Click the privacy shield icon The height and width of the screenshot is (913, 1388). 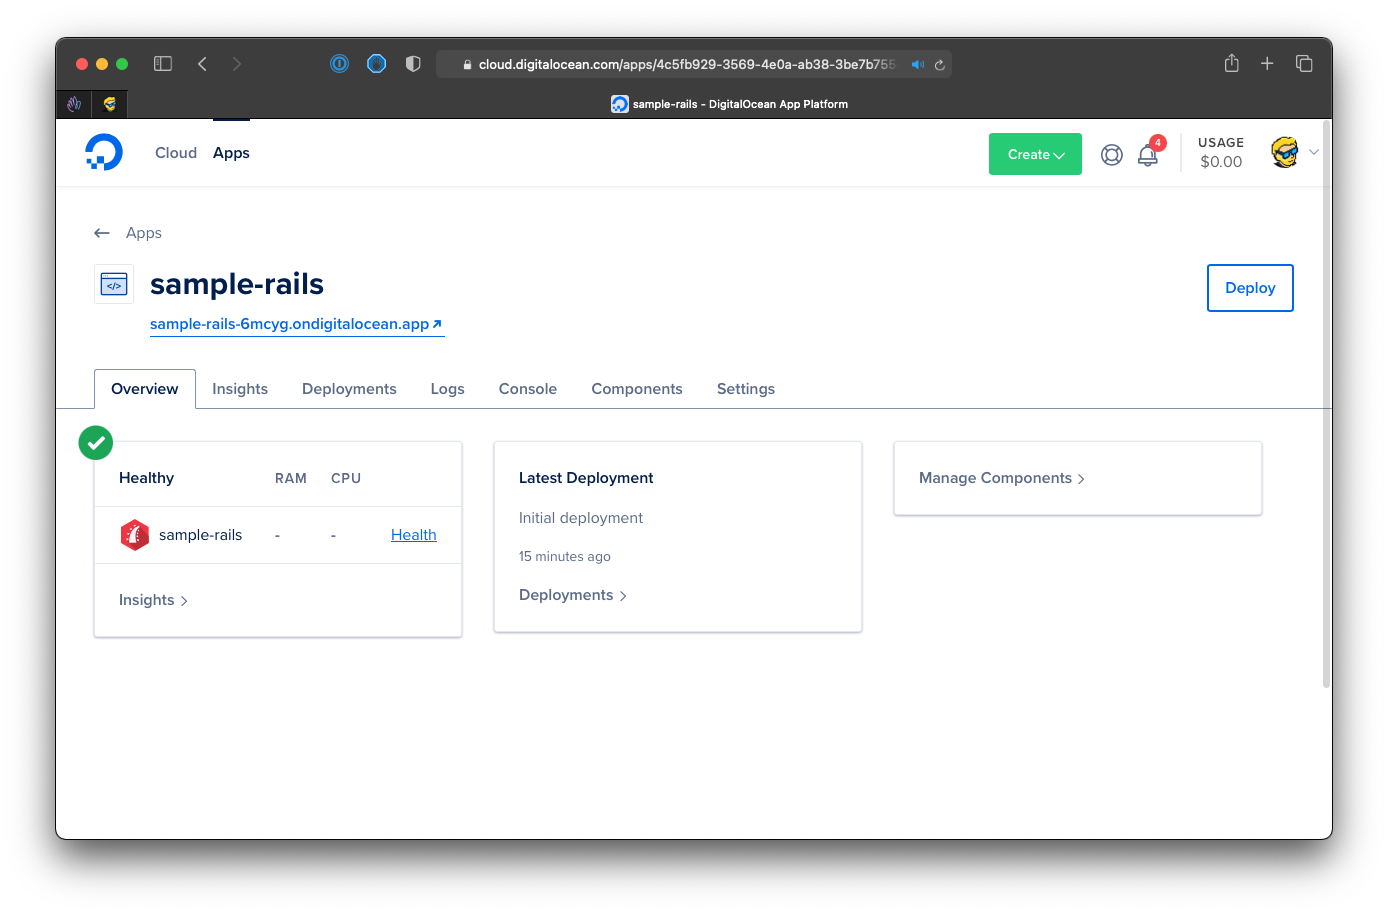click(413, 64)
